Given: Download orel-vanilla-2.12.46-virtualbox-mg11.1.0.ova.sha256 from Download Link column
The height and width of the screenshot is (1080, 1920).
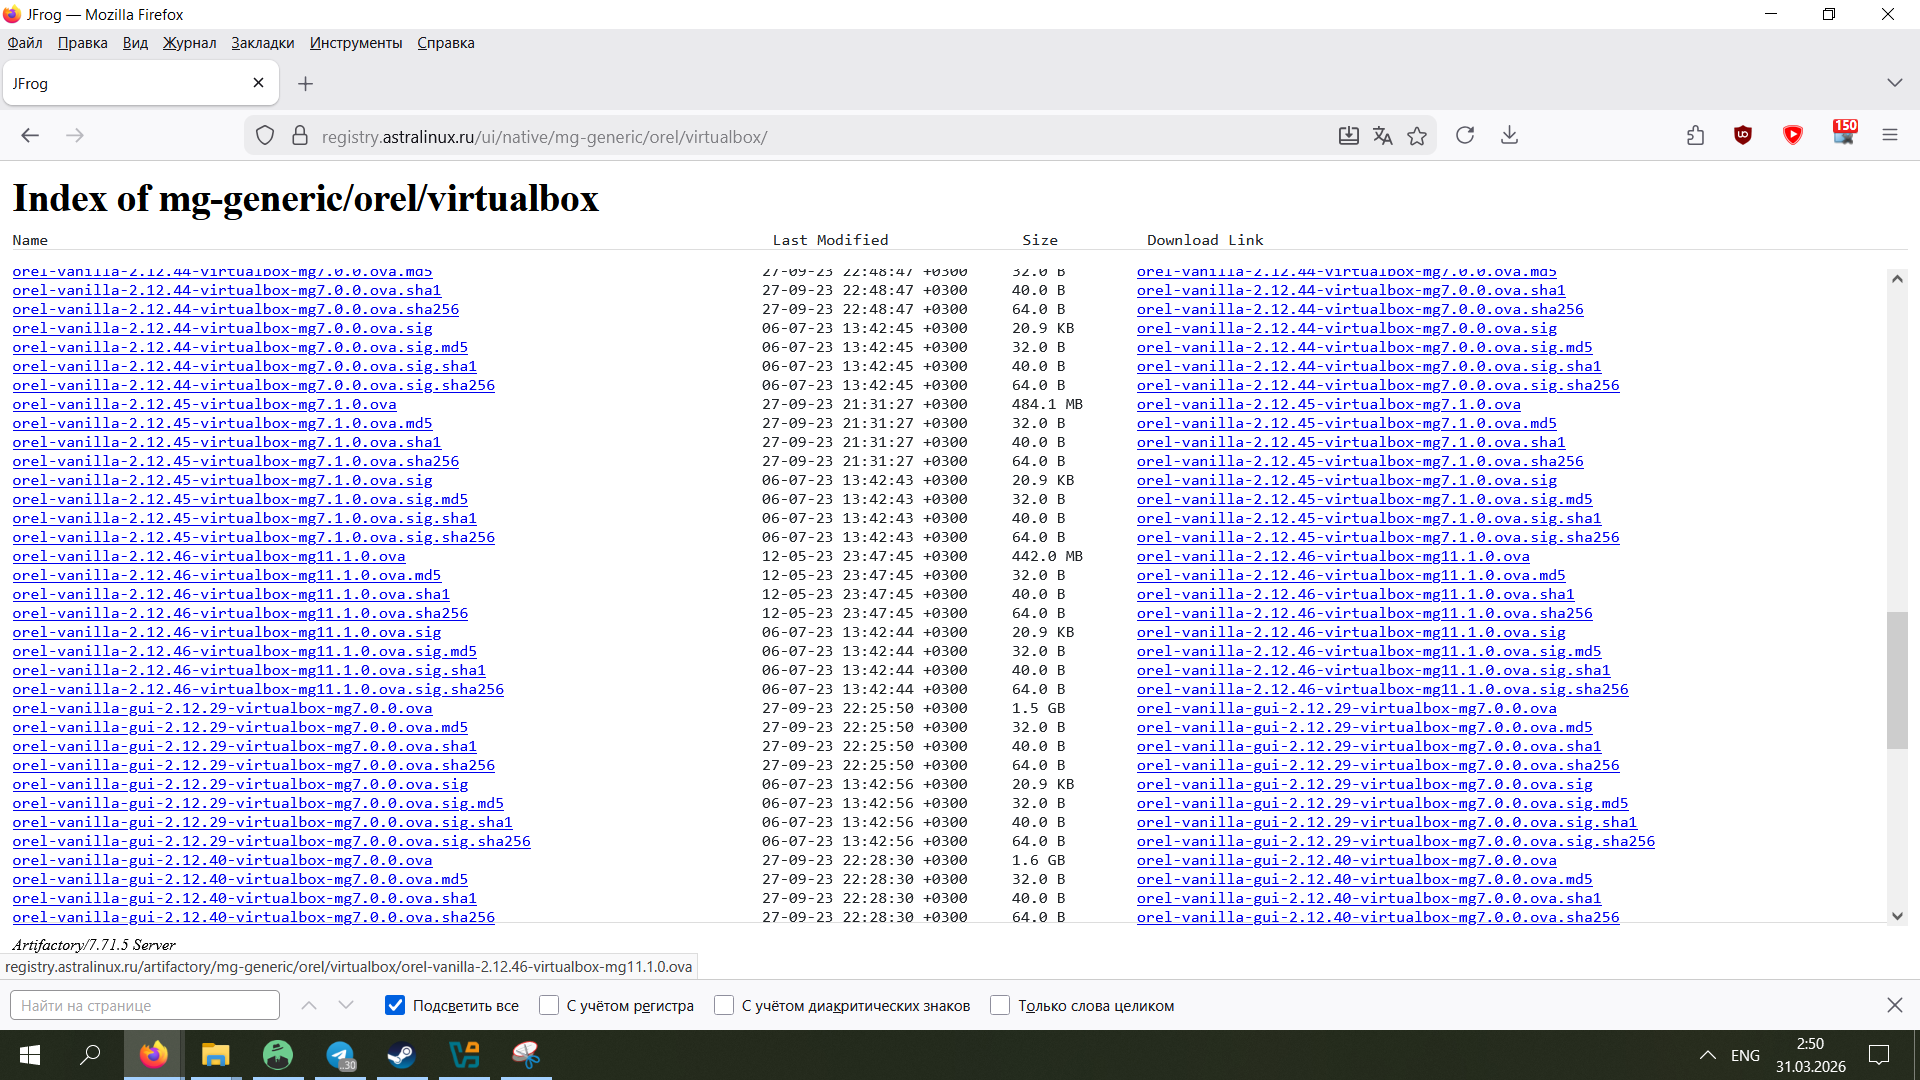Looking at the screenshot, I should click(x=1365, y=613).
